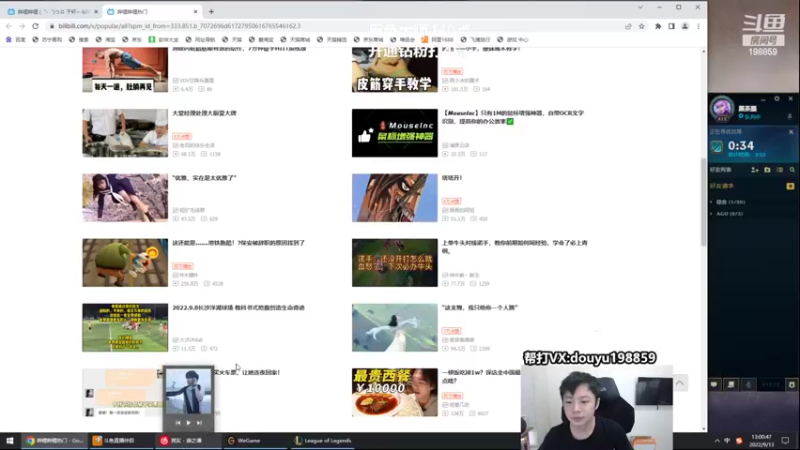800x450 pixels.
Task: Search the League friends list
Action: pos(792,170)
